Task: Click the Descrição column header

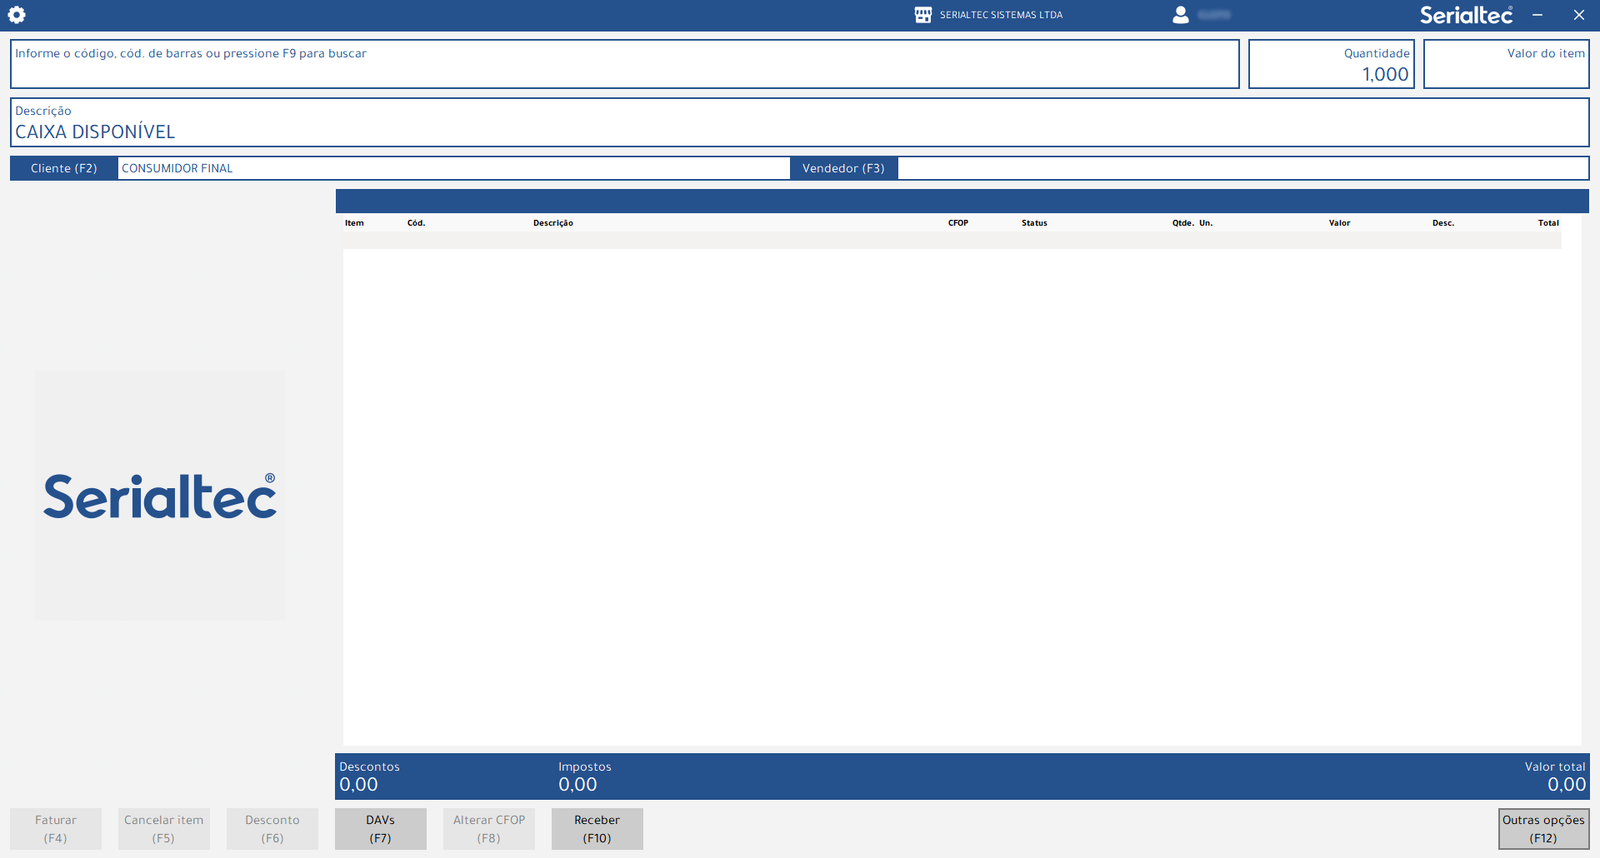Action: click(x=553, y=223)
